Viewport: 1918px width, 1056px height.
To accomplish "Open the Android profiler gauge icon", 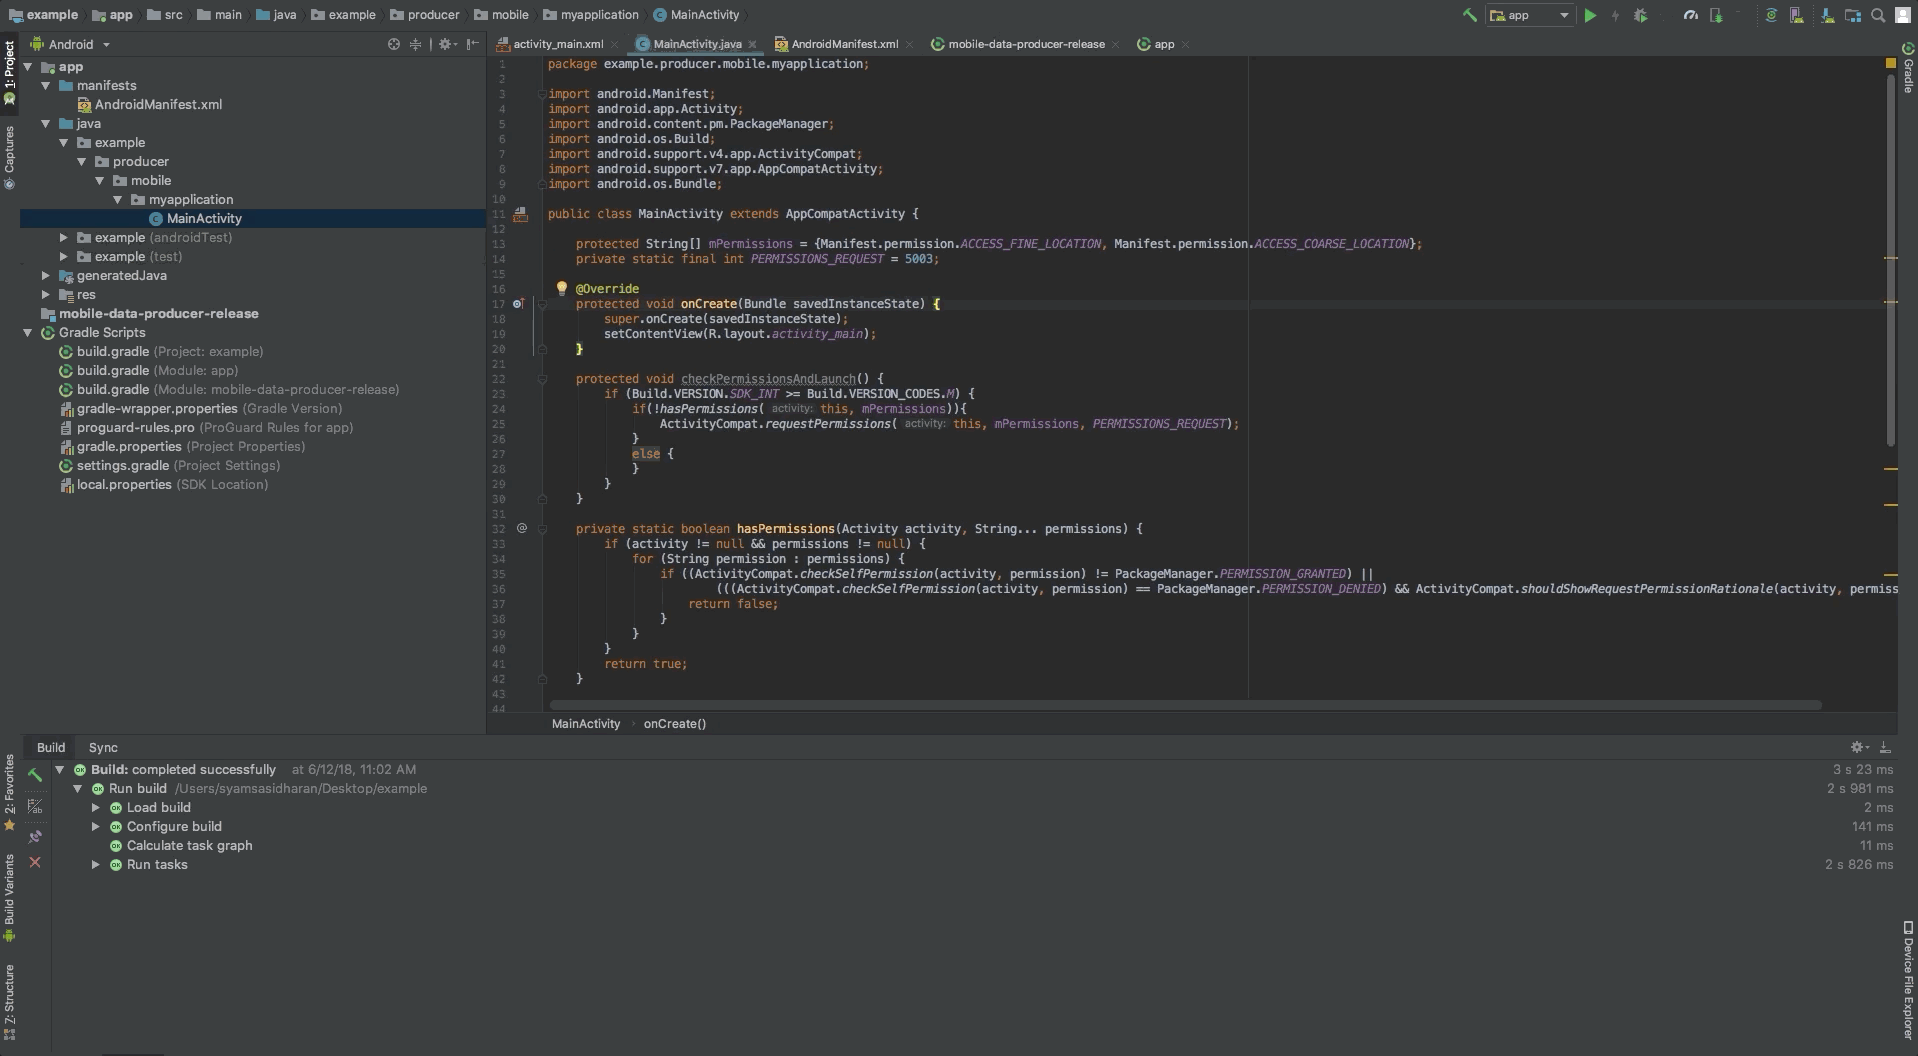I will pos(1690,15).
